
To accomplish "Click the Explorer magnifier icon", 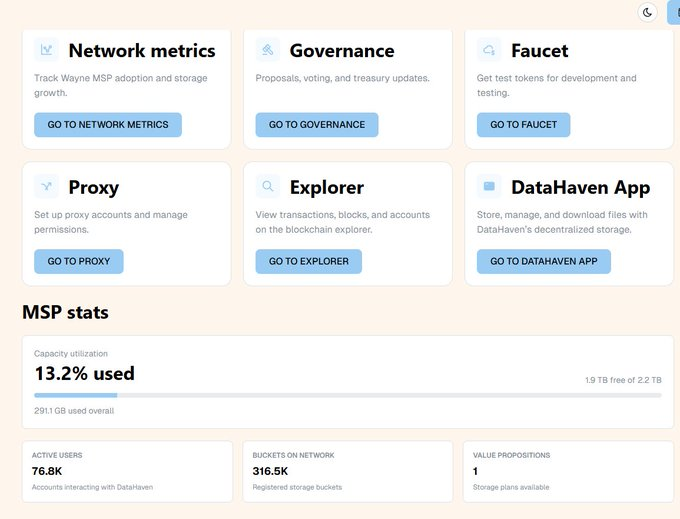I will pos(268,186).
